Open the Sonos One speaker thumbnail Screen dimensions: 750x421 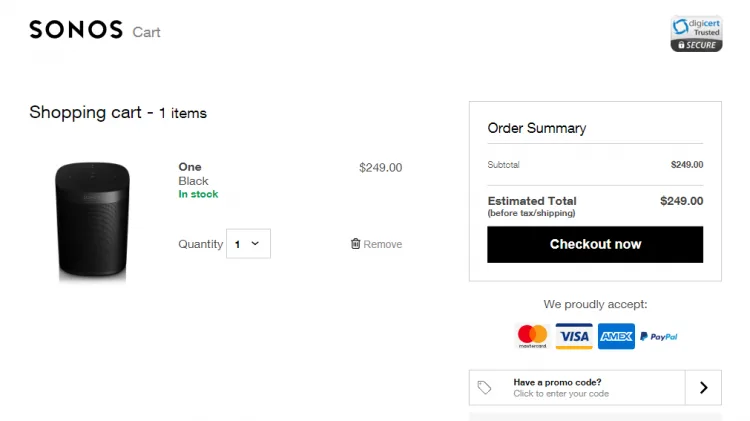tap(93, 219)
